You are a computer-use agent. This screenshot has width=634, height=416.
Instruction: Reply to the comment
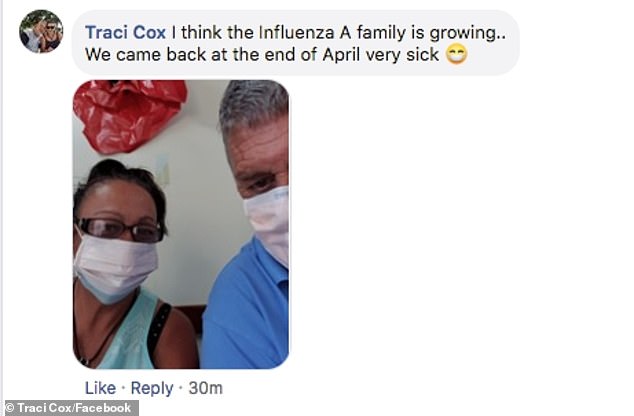click(152, 388)
